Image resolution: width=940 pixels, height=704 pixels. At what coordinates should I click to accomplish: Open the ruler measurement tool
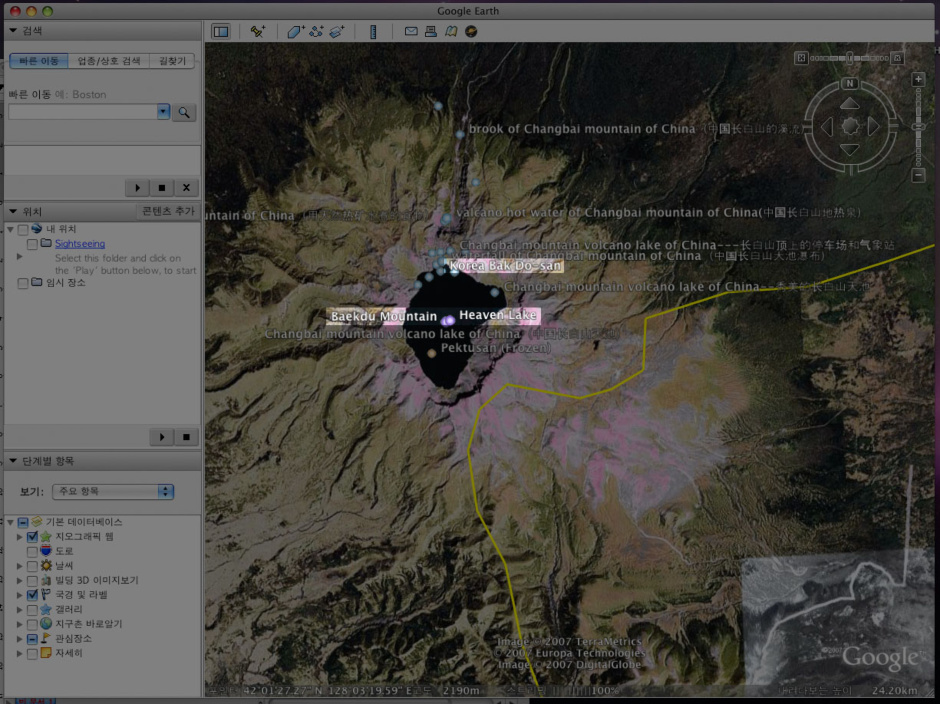373,32
